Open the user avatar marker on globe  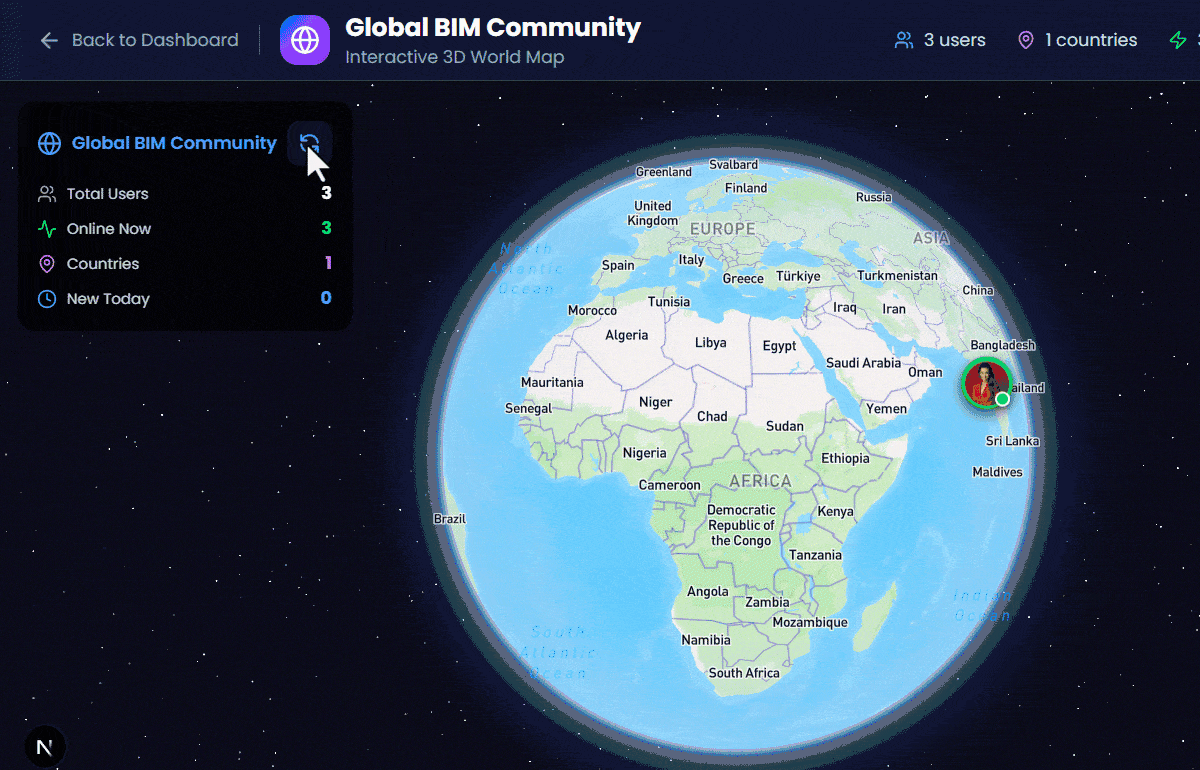[x=985, y=382]
